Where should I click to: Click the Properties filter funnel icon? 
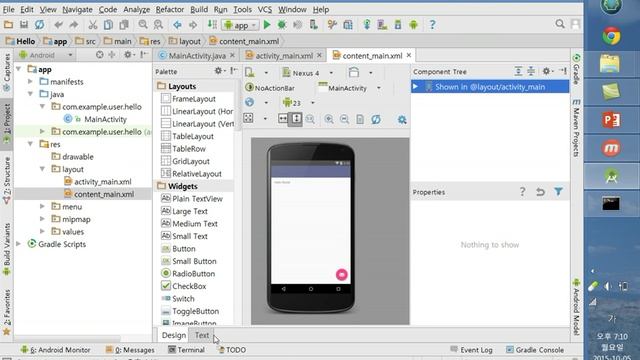[x=558, y=191]
